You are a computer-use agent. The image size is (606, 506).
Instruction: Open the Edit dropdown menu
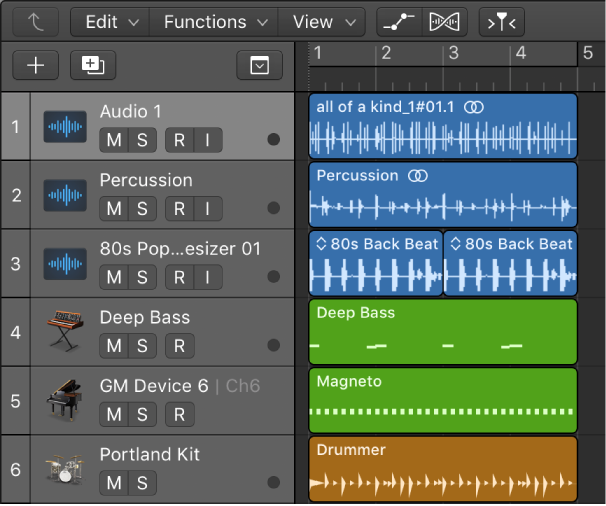(x=109, y=21)
